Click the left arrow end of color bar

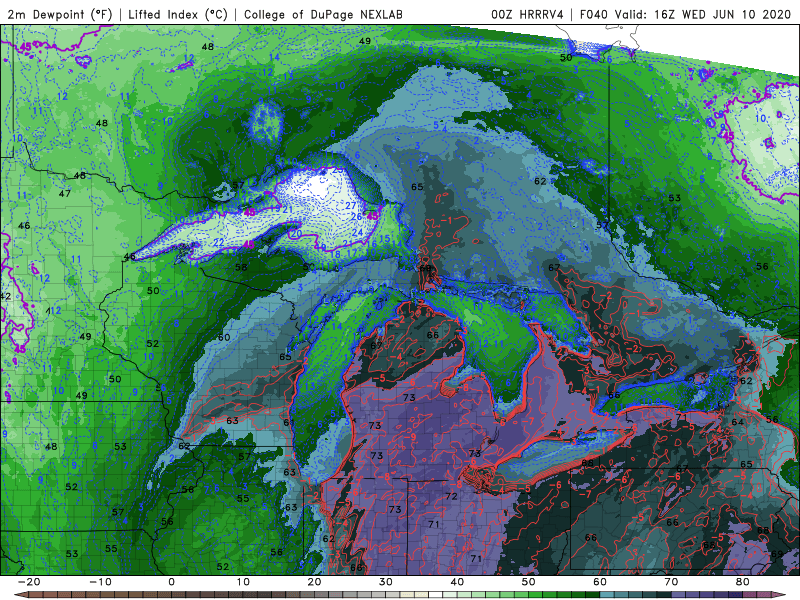tap(20, 595)
